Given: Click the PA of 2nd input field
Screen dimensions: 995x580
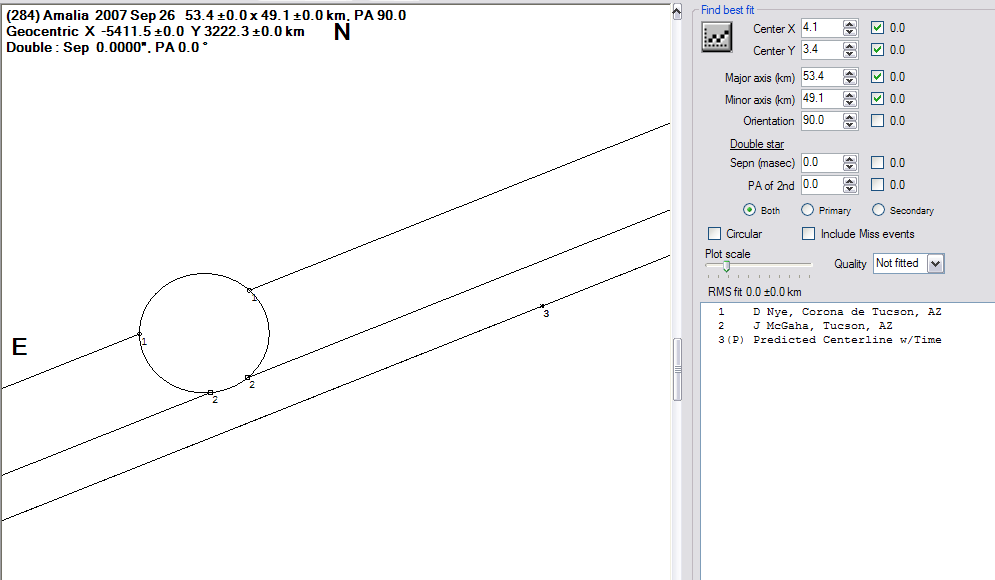Looking at the screenshot, I should tap(821, 185).
